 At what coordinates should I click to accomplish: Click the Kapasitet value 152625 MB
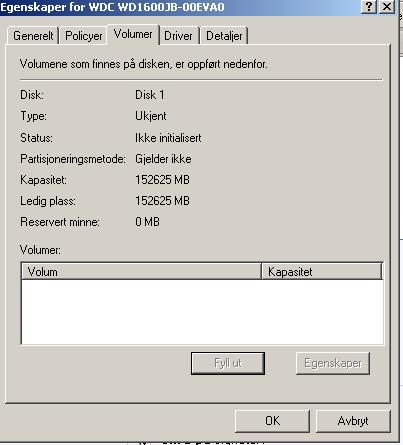pos(162,180)
